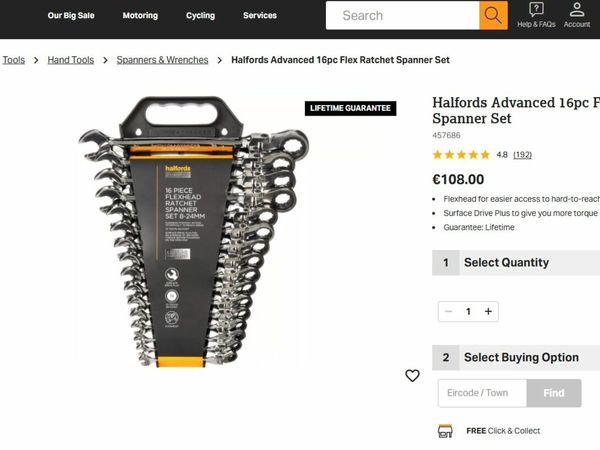Screen dimensions: 600x450
Task: Go to Spanners & Wrenches breadcrumb
Action: [162, 60]
